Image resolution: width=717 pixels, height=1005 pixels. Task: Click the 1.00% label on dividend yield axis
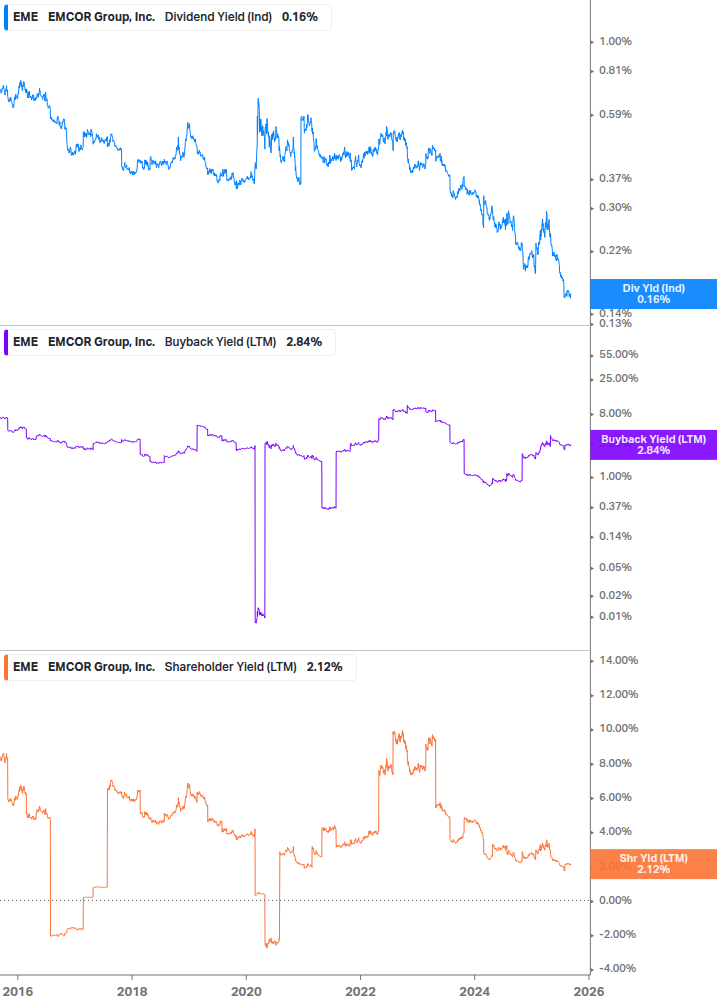click(615, 42)
